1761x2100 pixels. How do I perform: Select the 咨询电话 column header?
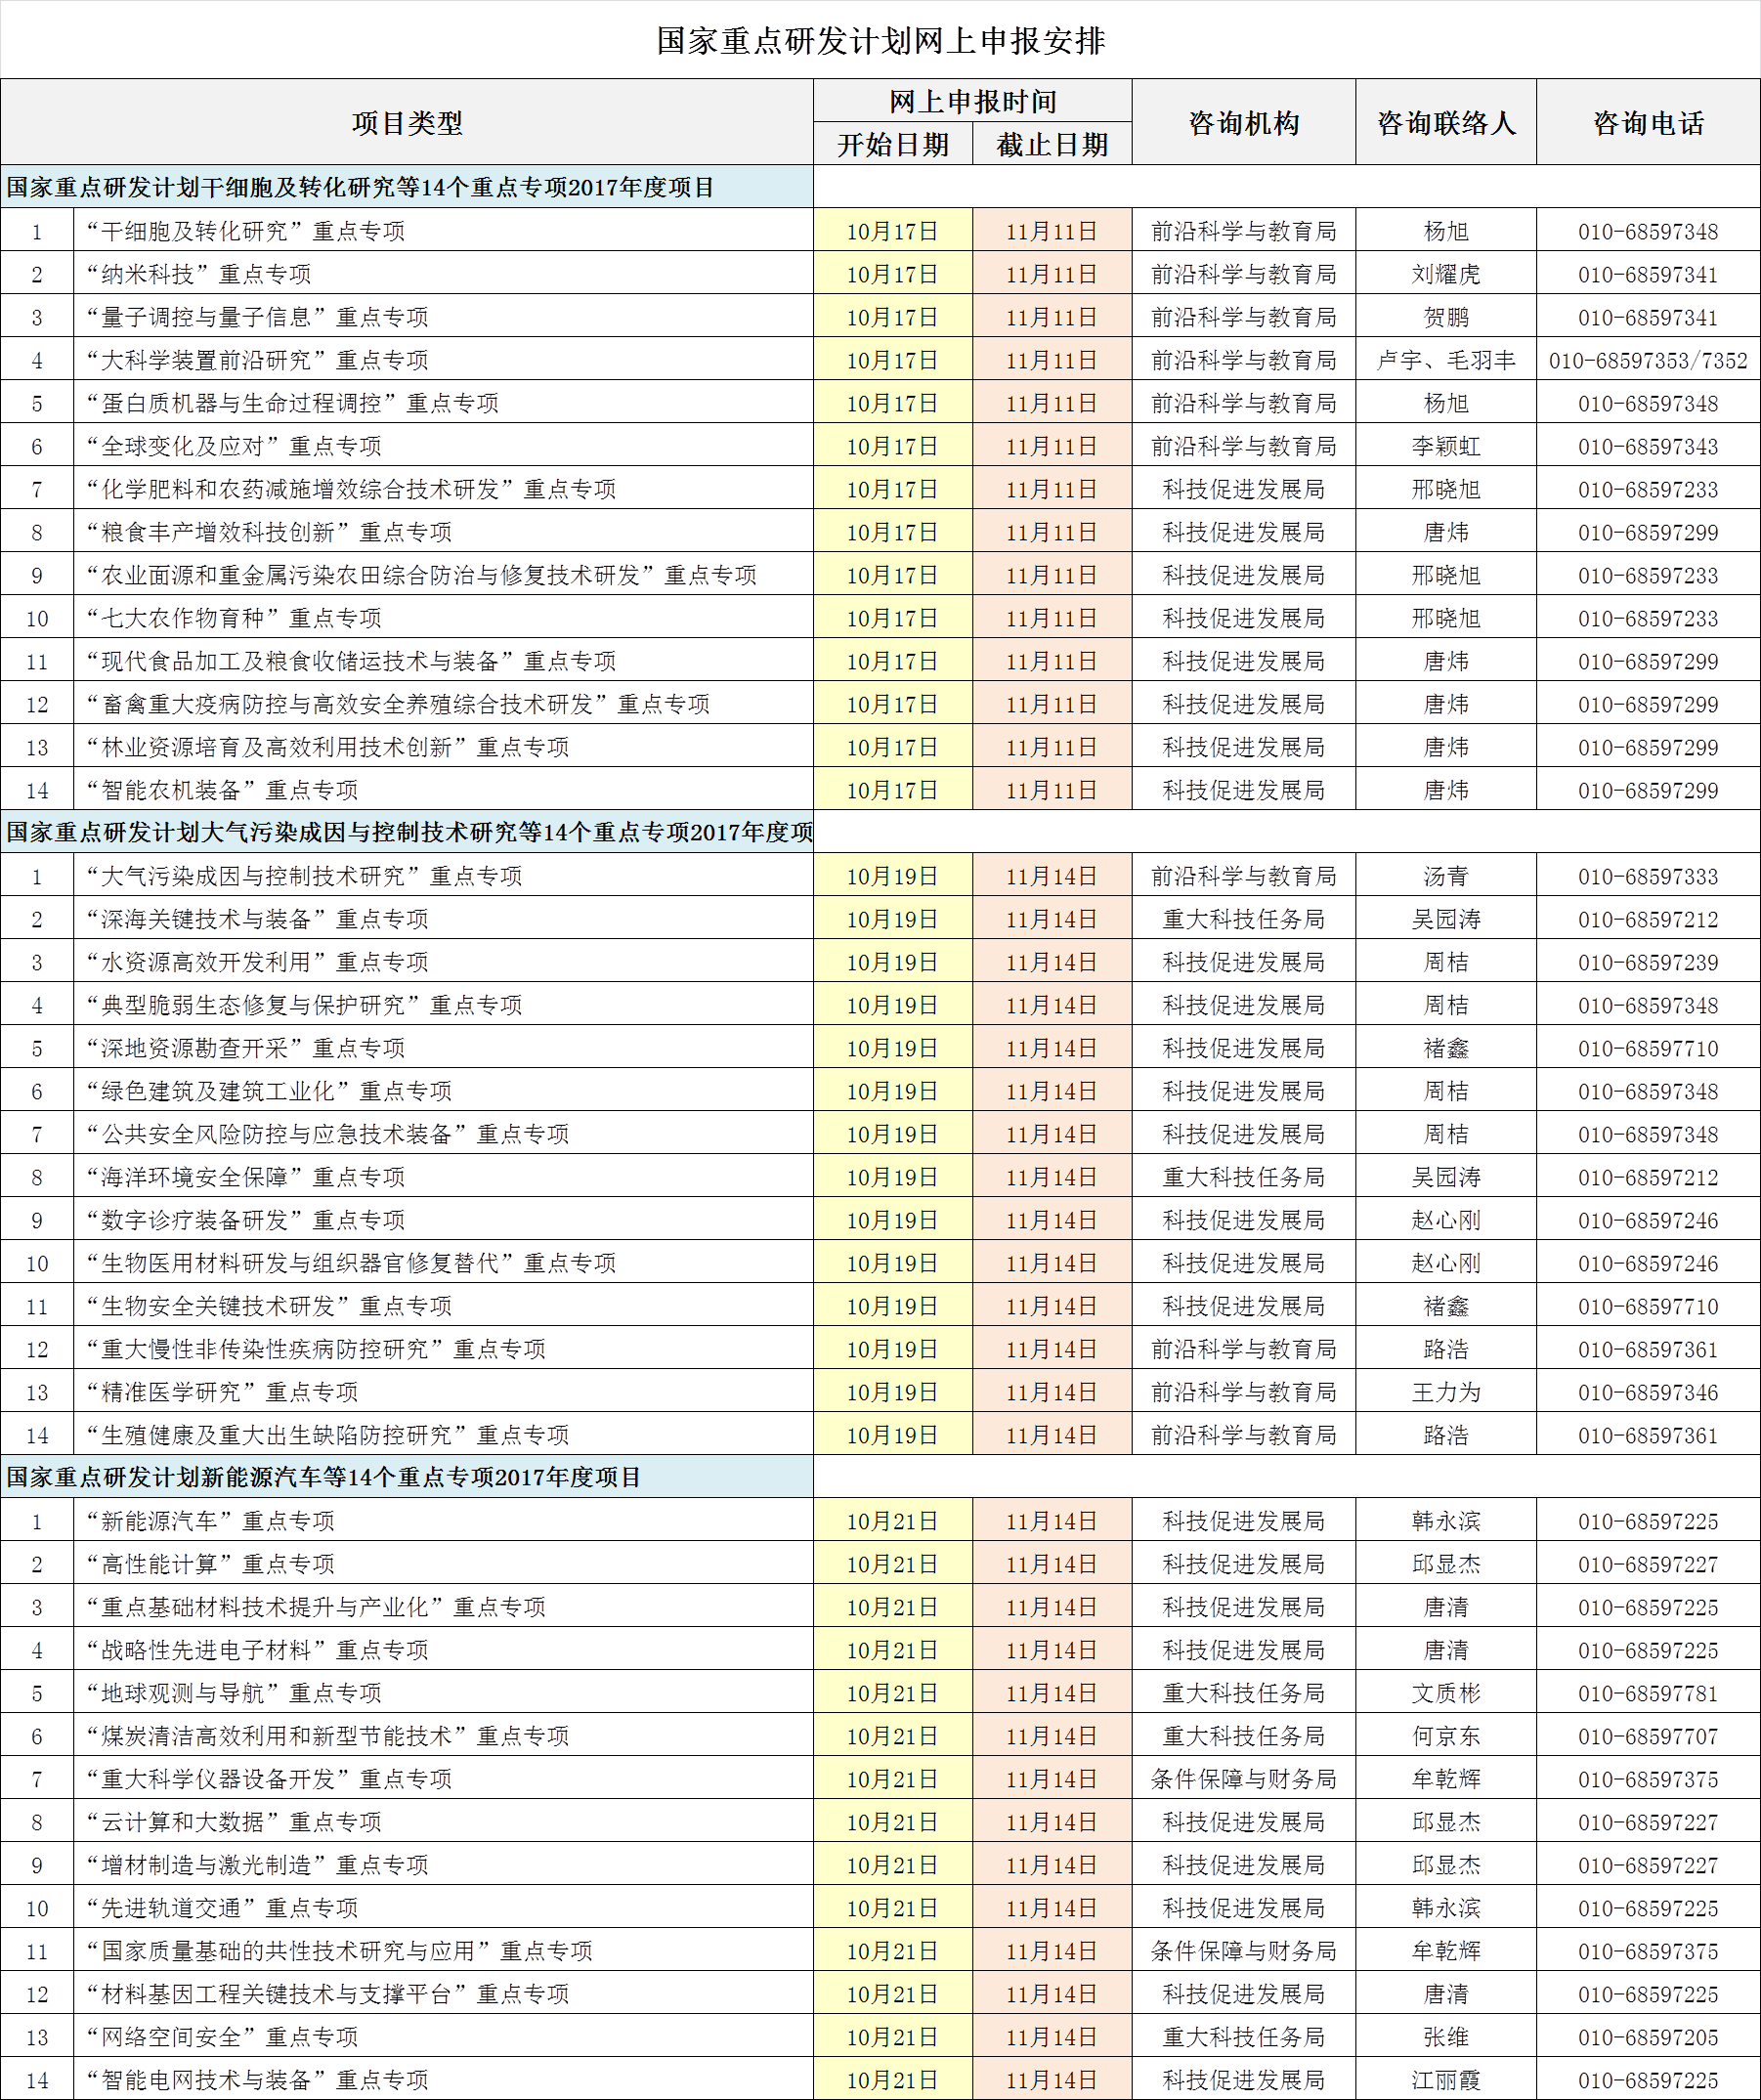pyautogui.click(x=1648, y=123)
